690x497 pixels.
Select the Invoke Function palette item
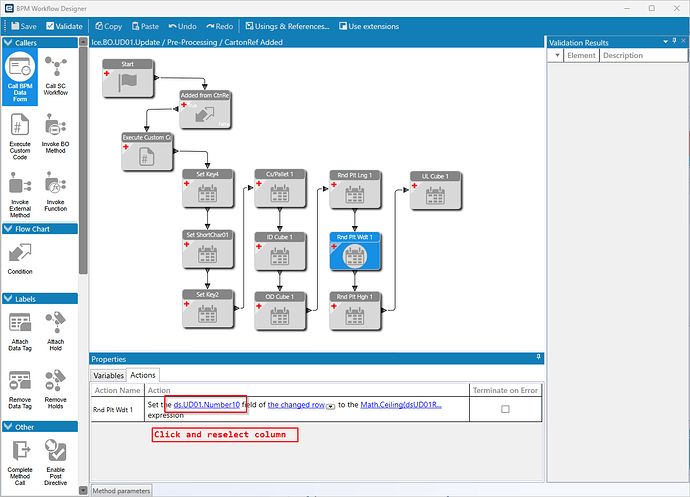pyautogui.click(x=55, y=191)
